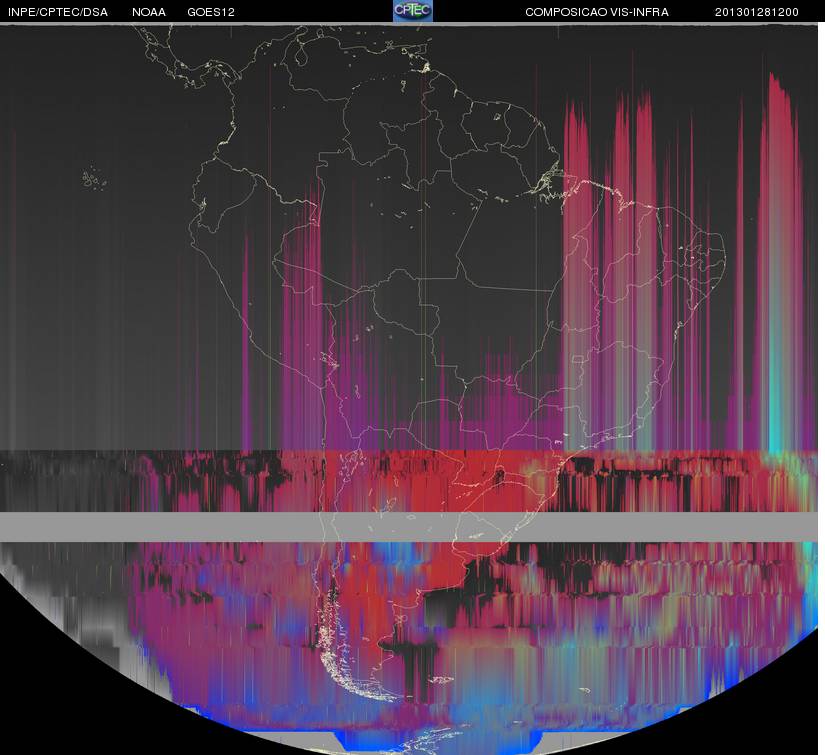Click the GOES12 satellite label

click(x=211, y=12)
